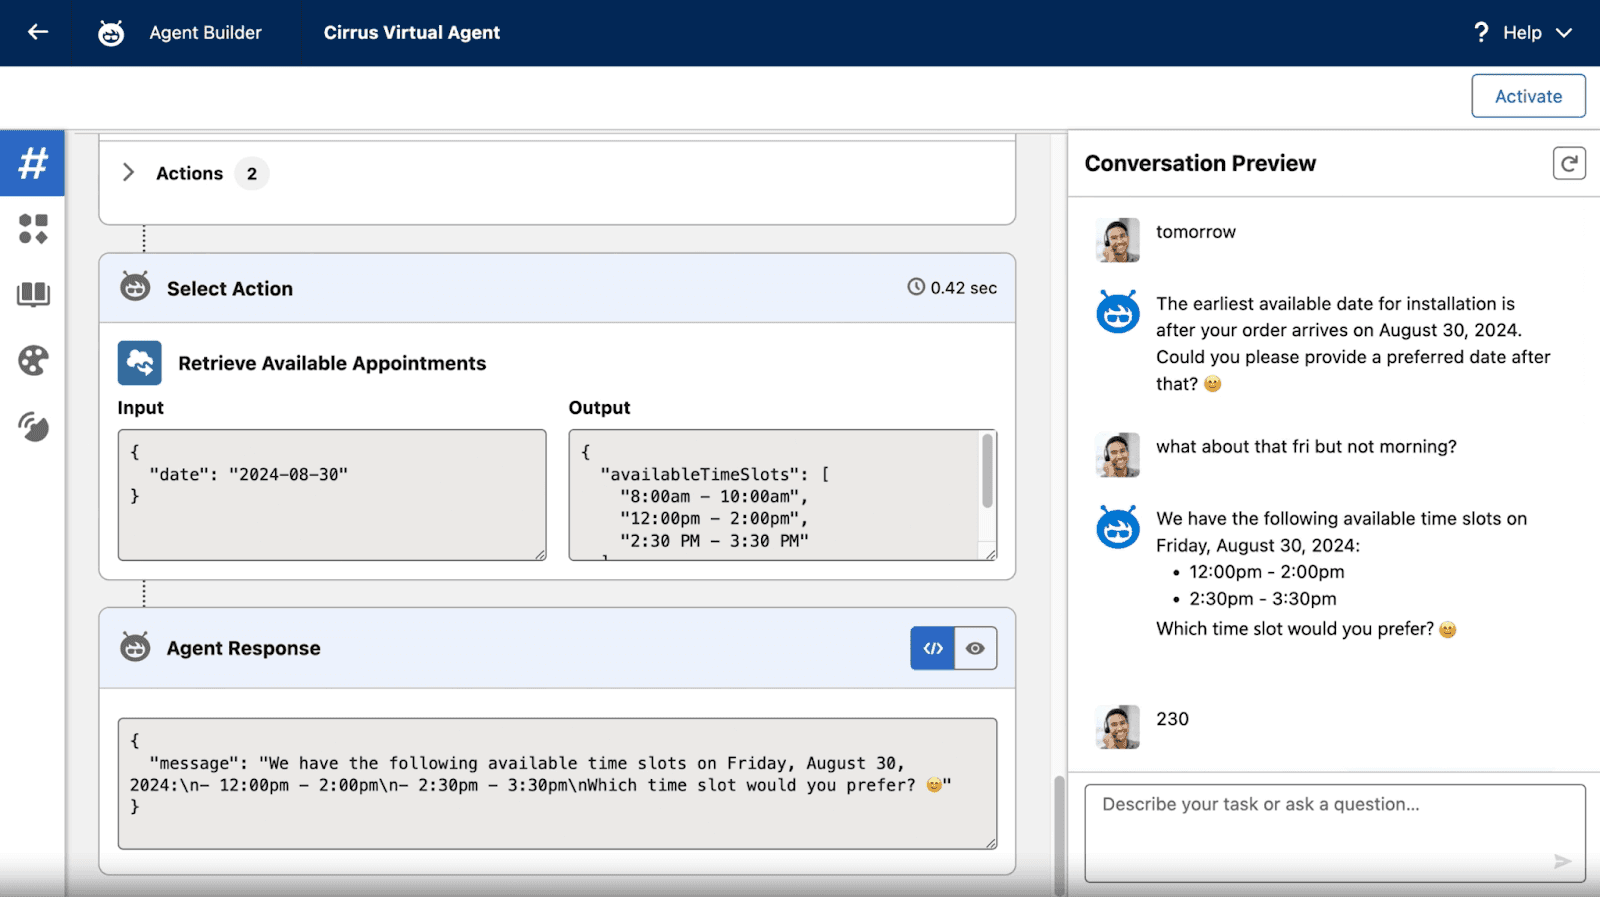This screenshot has height=897, width=1600.
Task: Click the clock icon beside 0.42 sec
Action: 916,287
